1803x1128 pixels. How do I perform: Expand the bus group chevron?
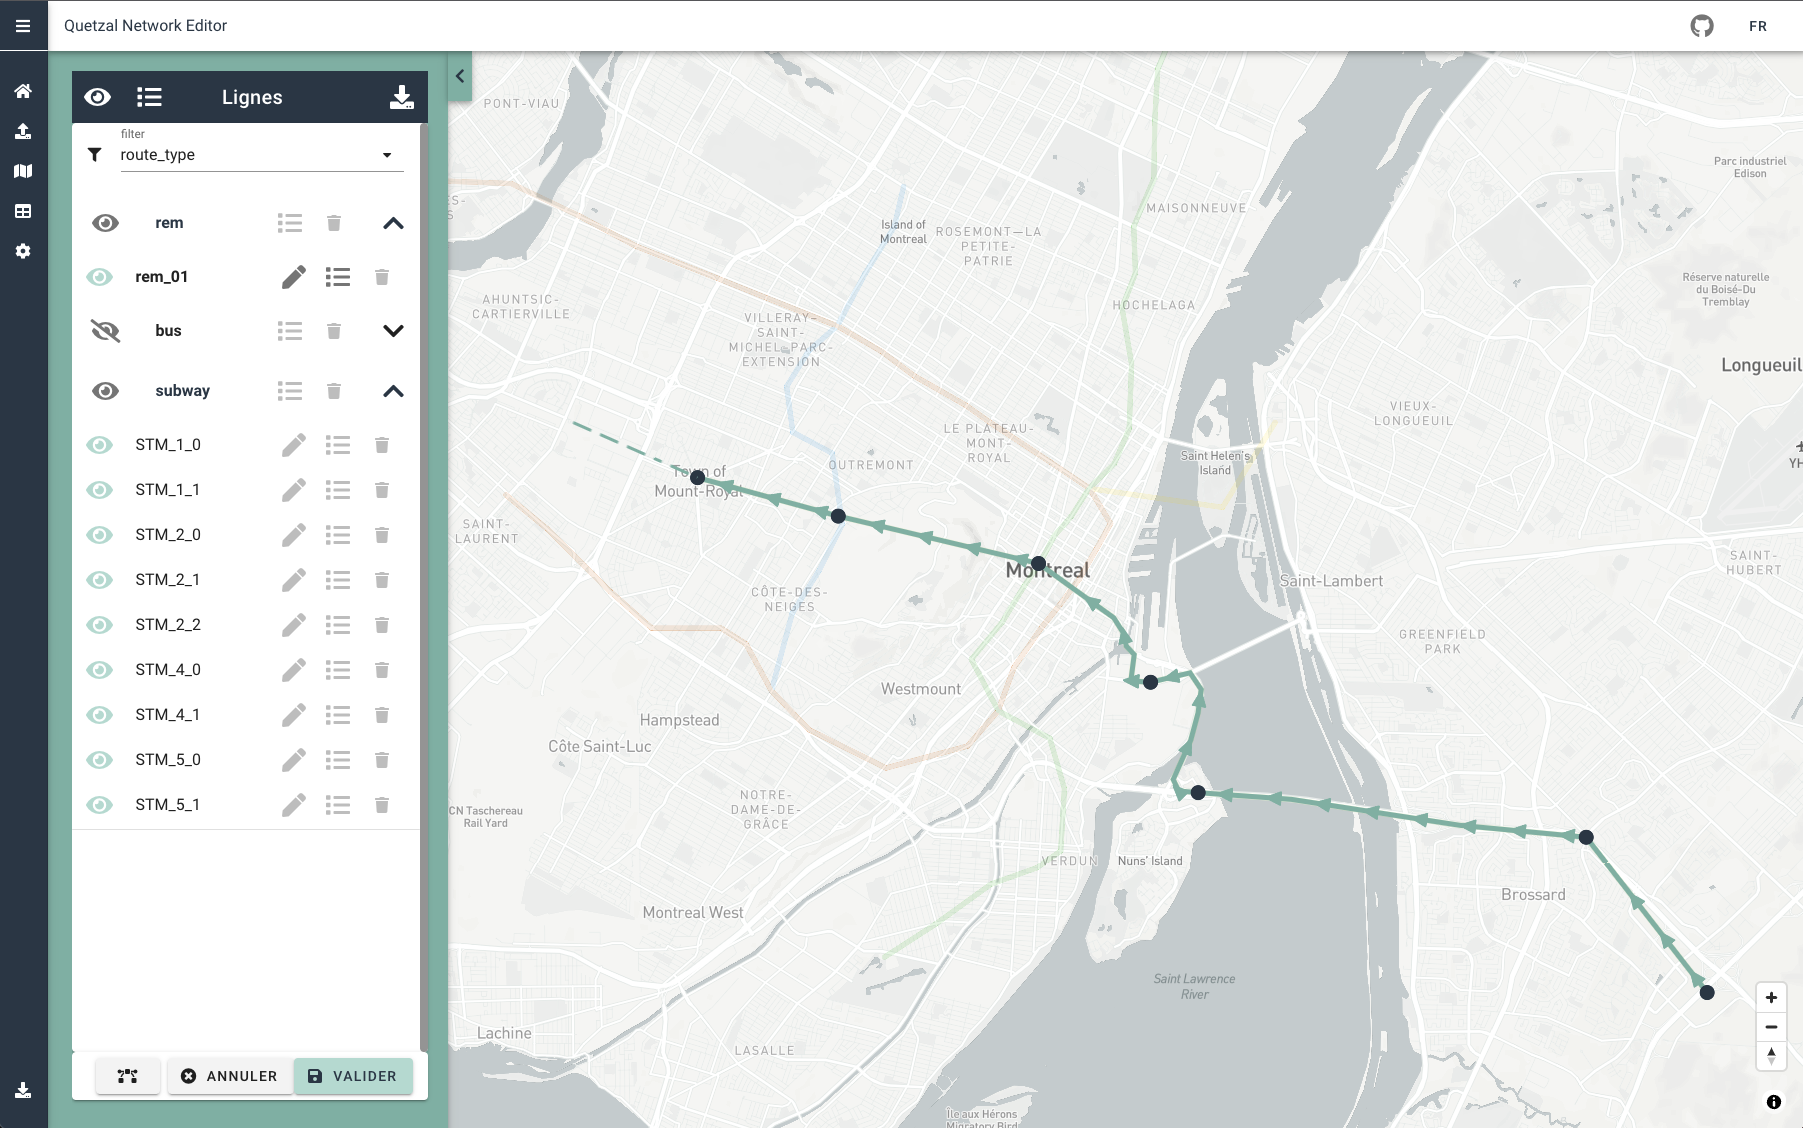pos(393,330)
